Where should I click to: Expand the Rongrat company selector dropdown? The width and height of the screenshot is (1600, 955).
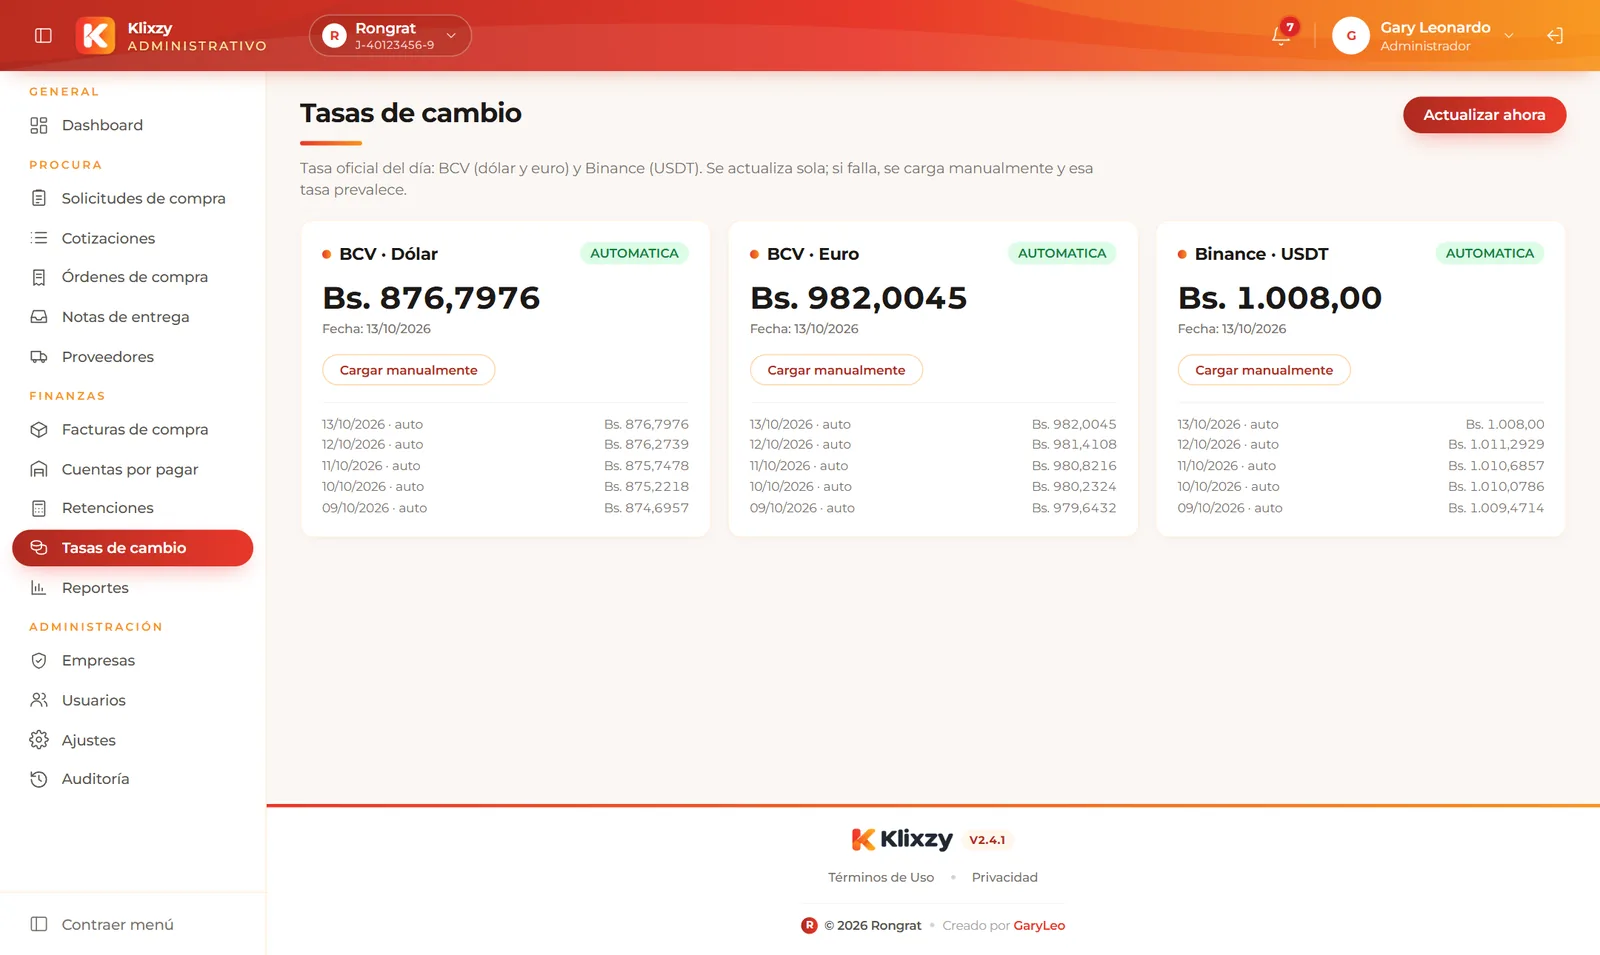(390, 36)
